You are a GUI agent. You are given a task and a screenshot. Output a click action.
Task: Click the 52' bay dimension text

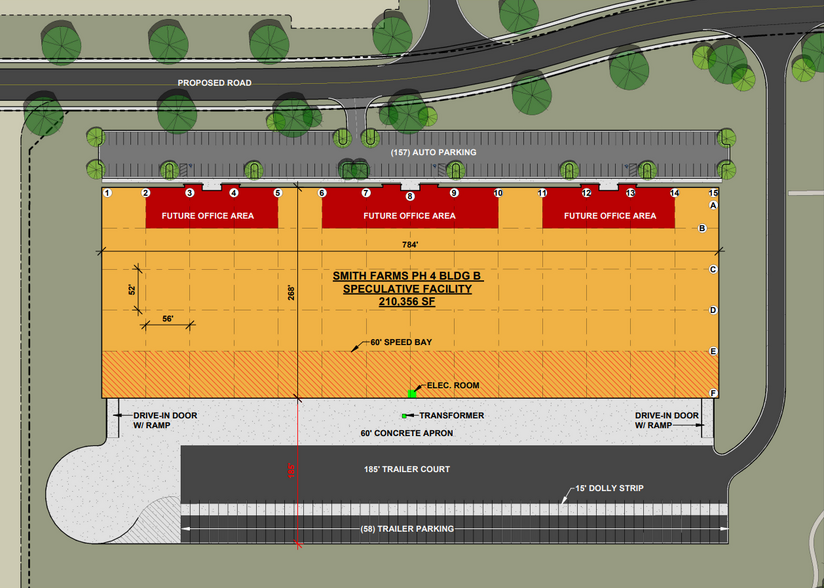(x=132, y=289)
